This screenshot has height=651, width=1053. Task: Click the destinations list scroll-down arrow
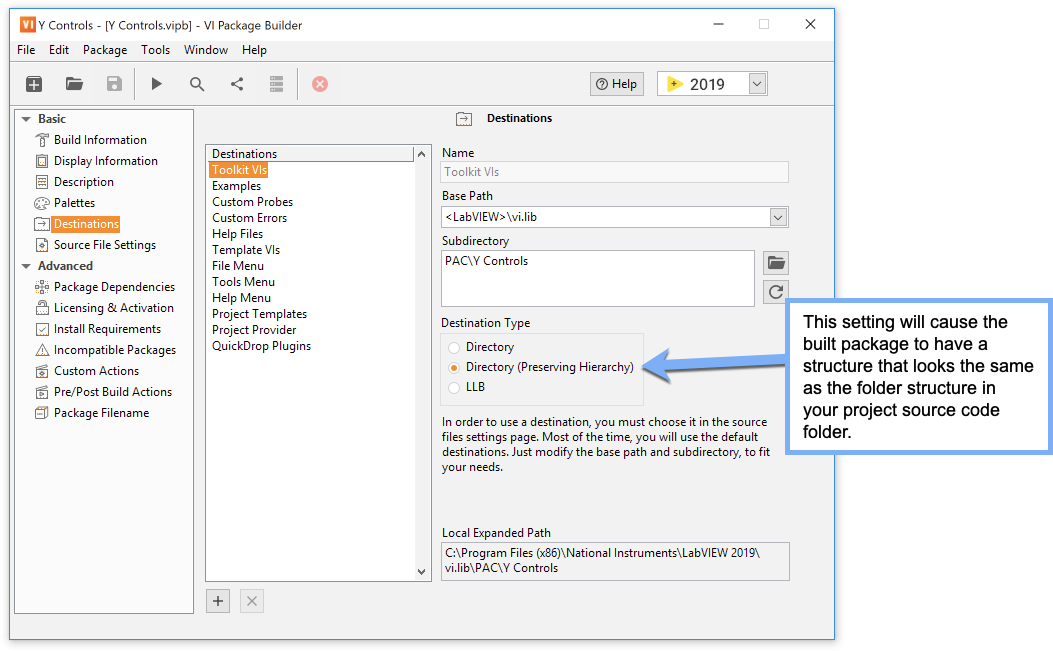[422, 572]
